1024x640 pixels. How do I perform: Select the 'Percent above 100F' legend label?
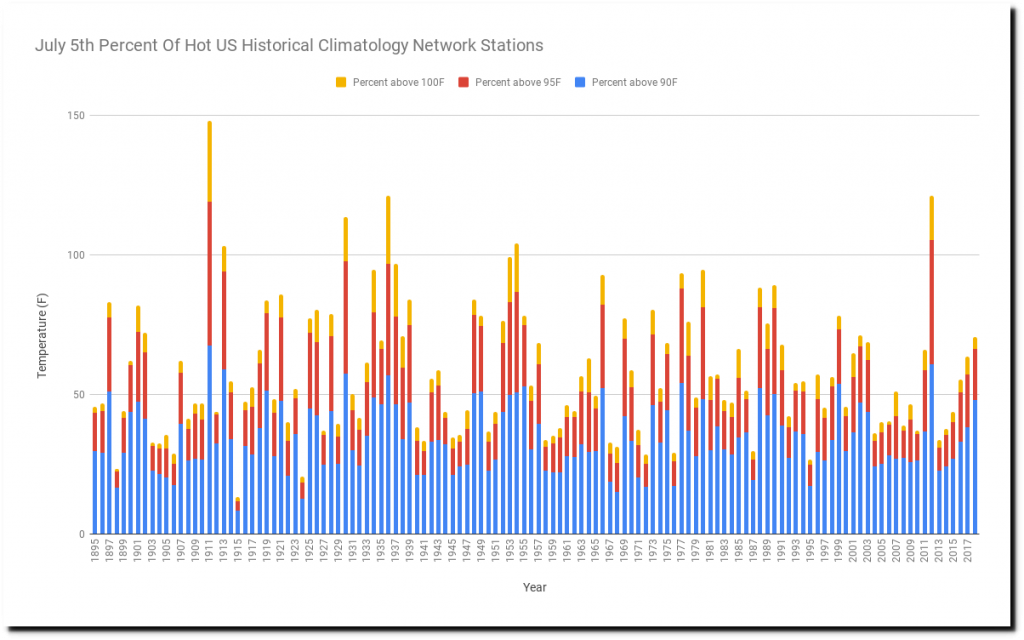(x=396, y=81)
